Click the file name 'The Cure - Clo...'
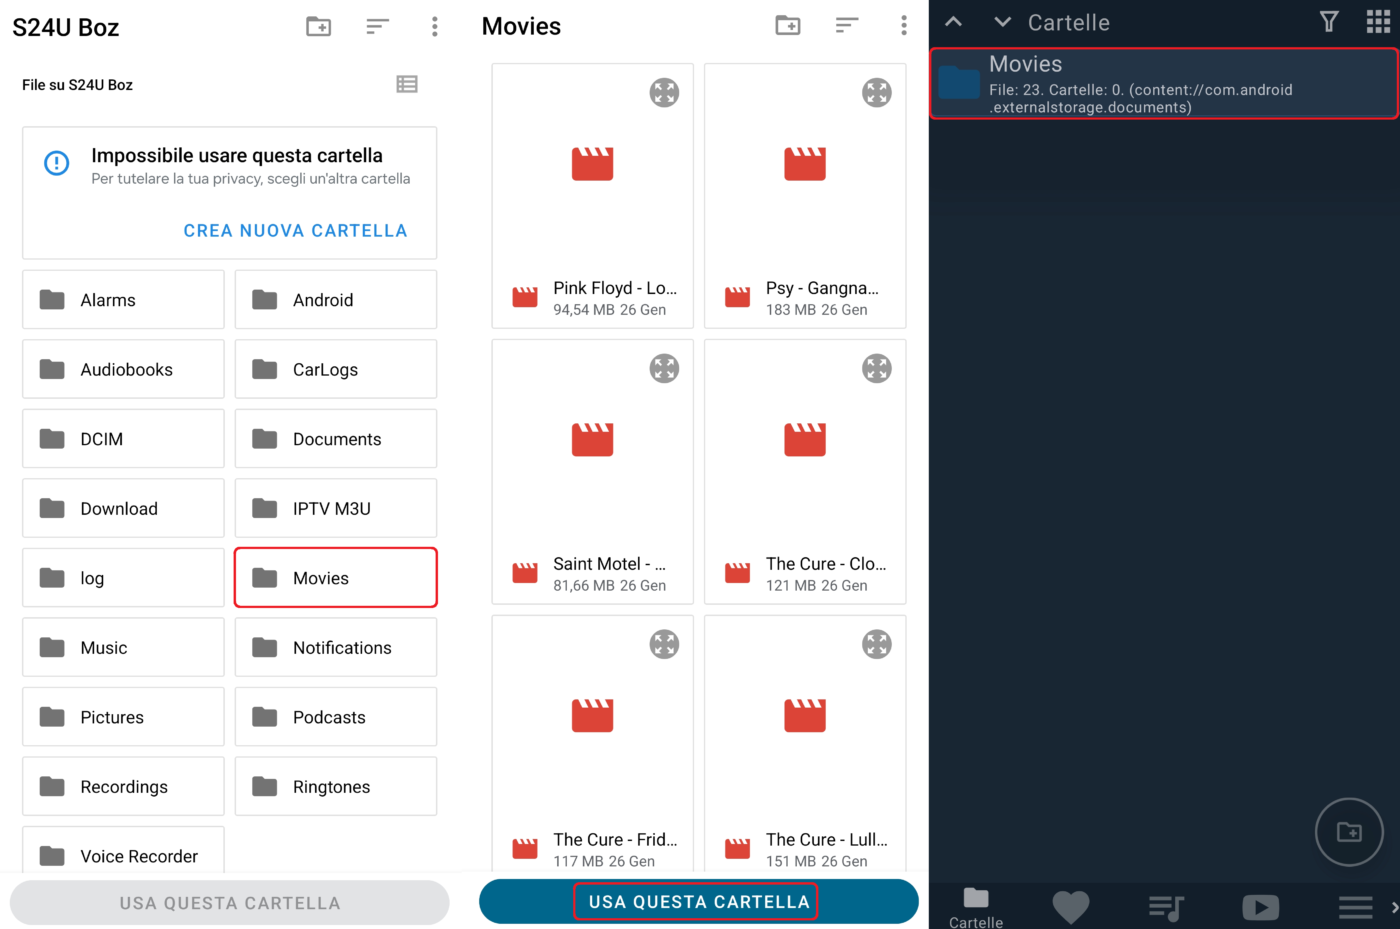The image size is (1400, 929). tap(826, 564)
